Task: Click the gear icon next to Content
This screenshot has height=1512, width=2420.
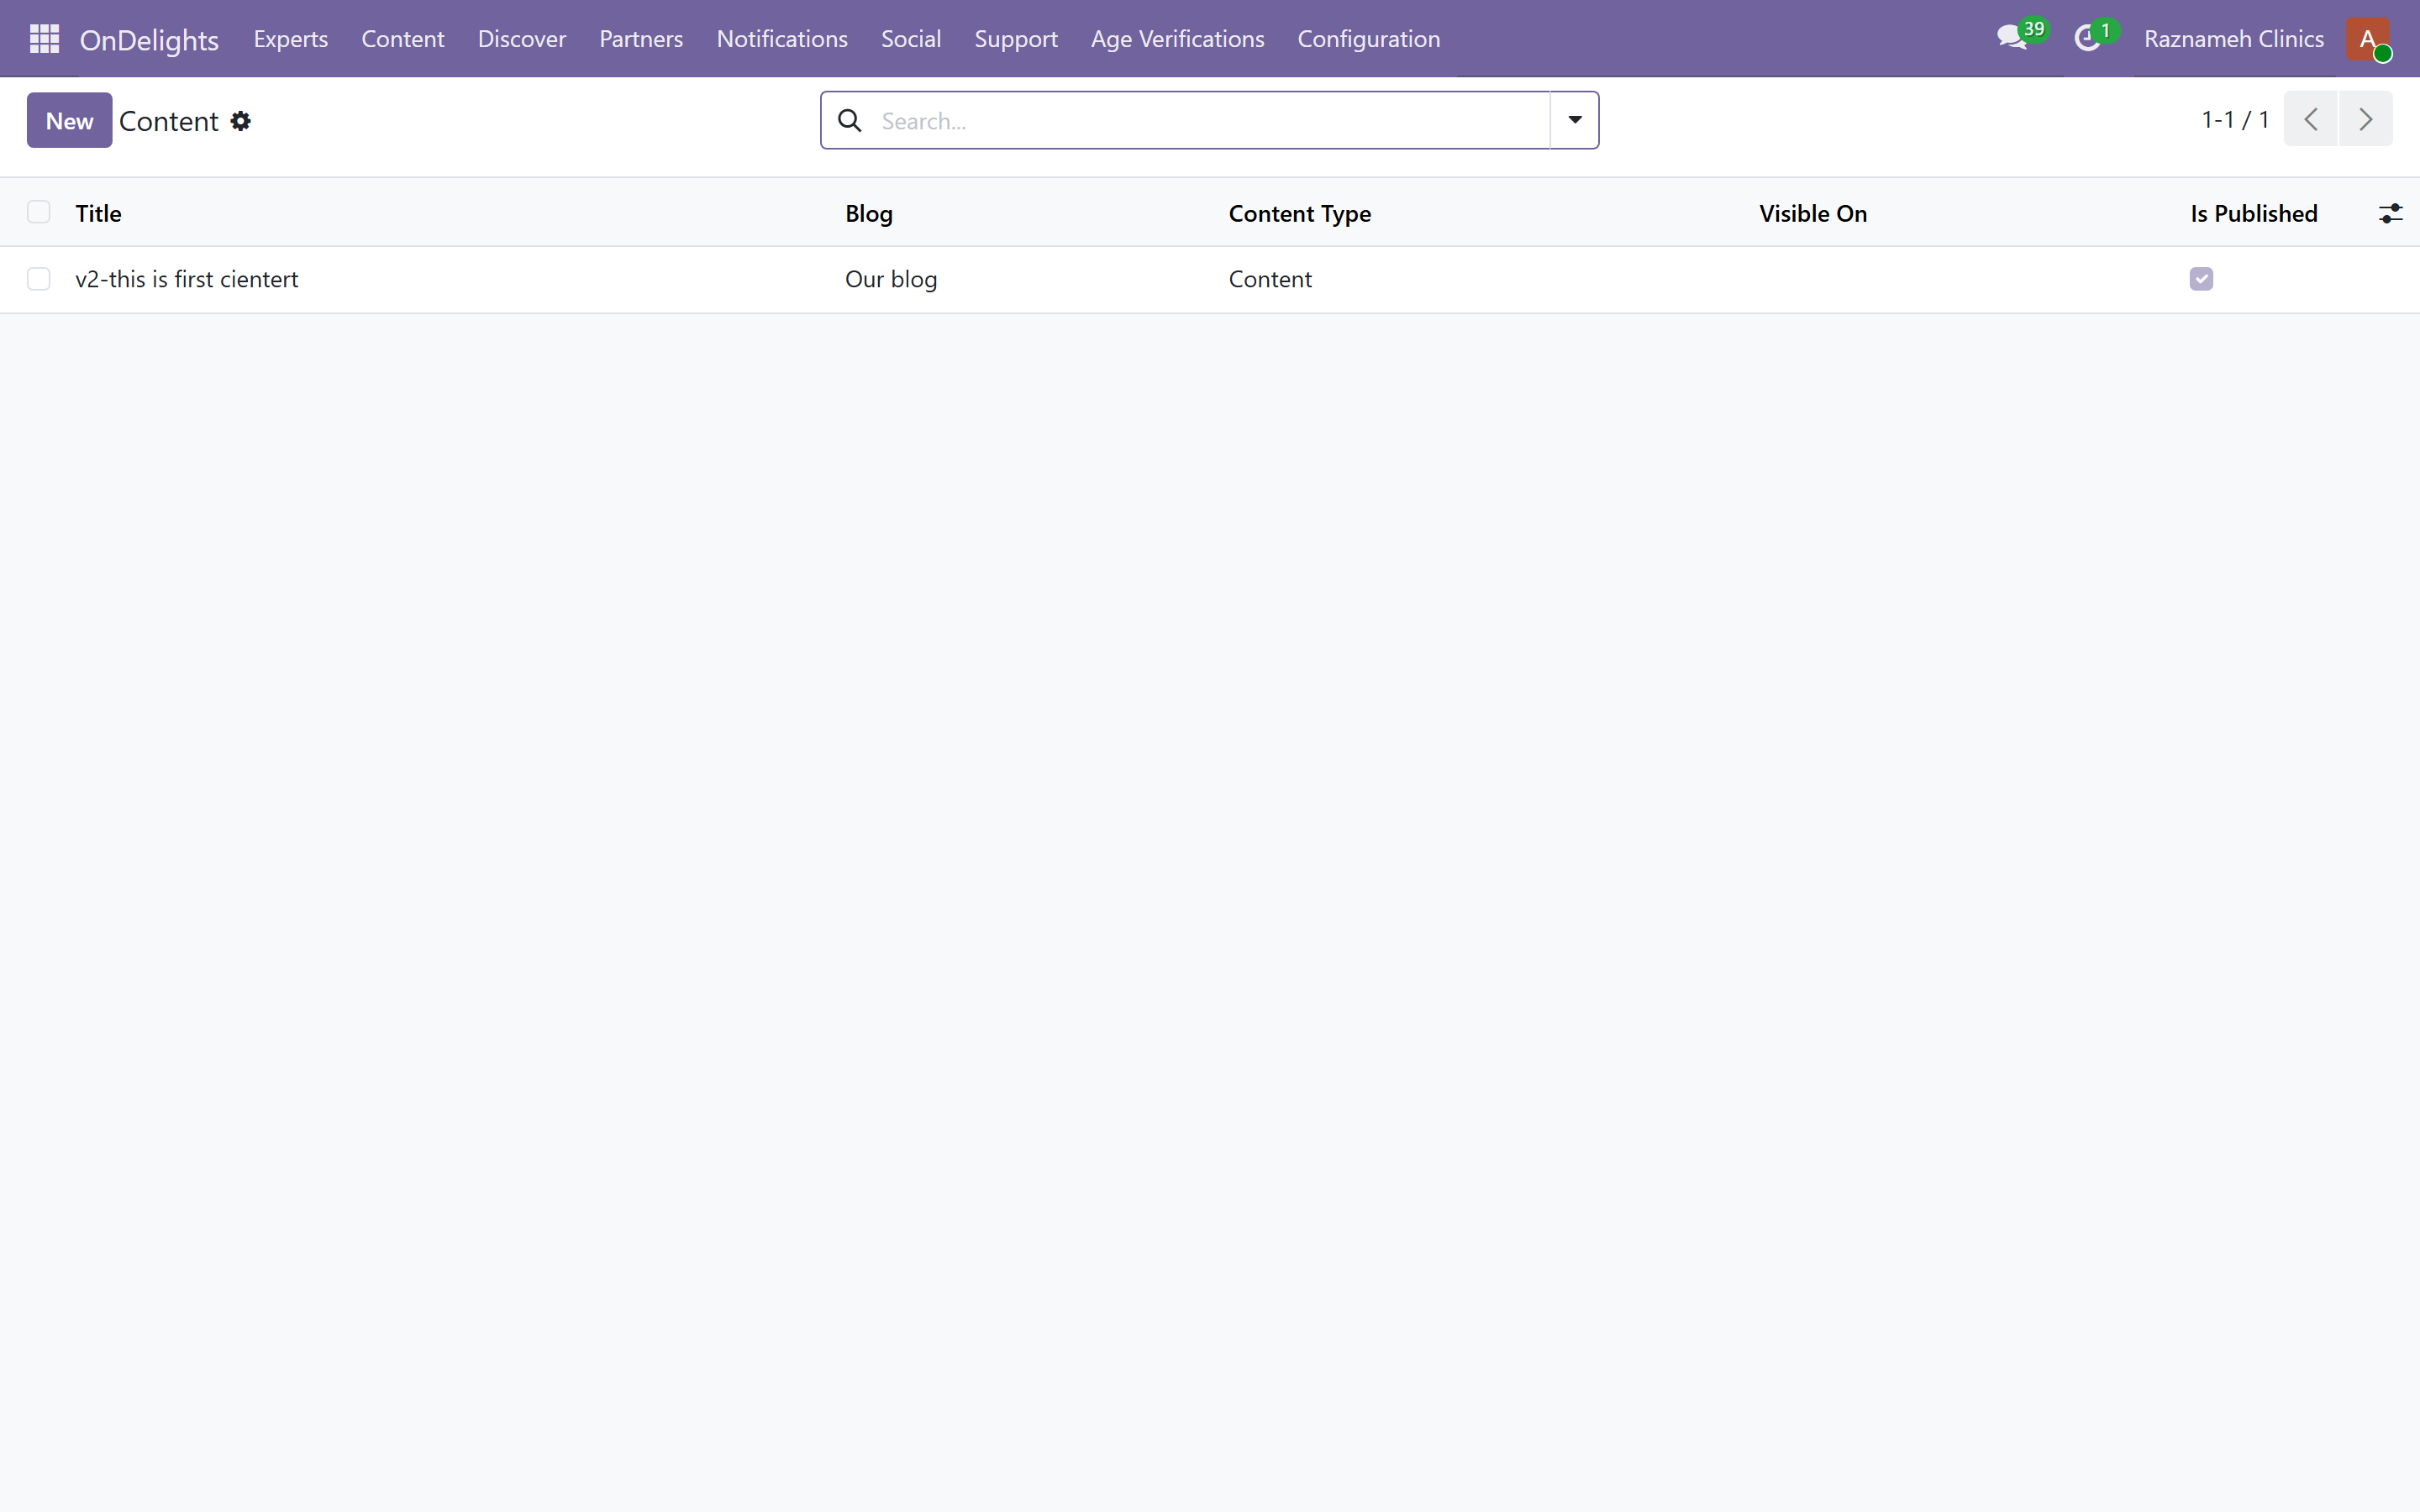Action: pos(240,121)
